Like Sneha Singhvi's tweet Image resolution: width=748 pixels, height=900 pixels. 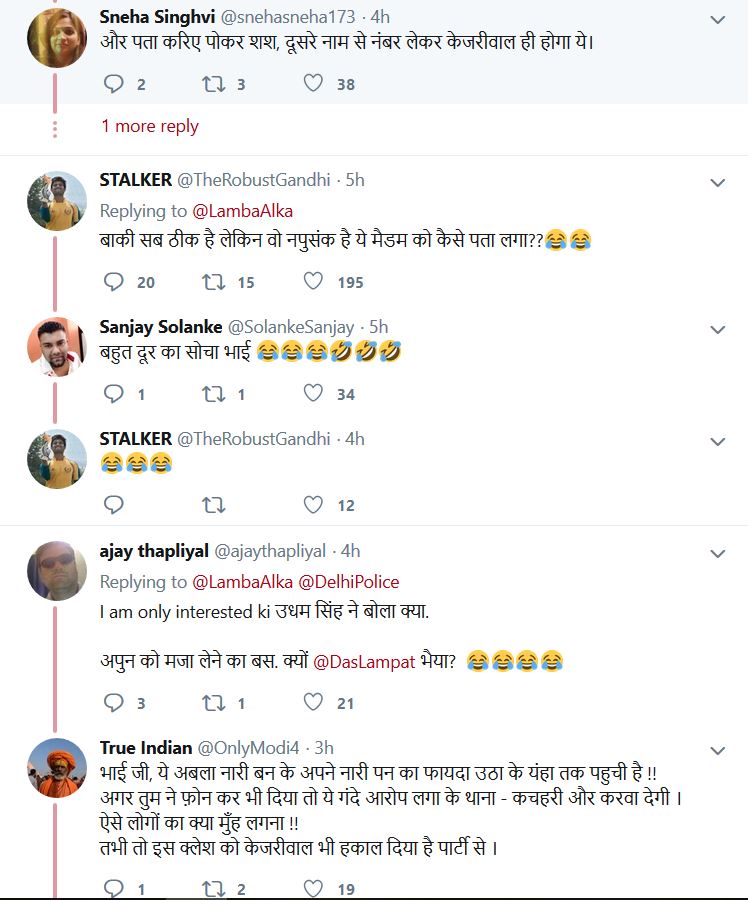(x=313, y=84)
